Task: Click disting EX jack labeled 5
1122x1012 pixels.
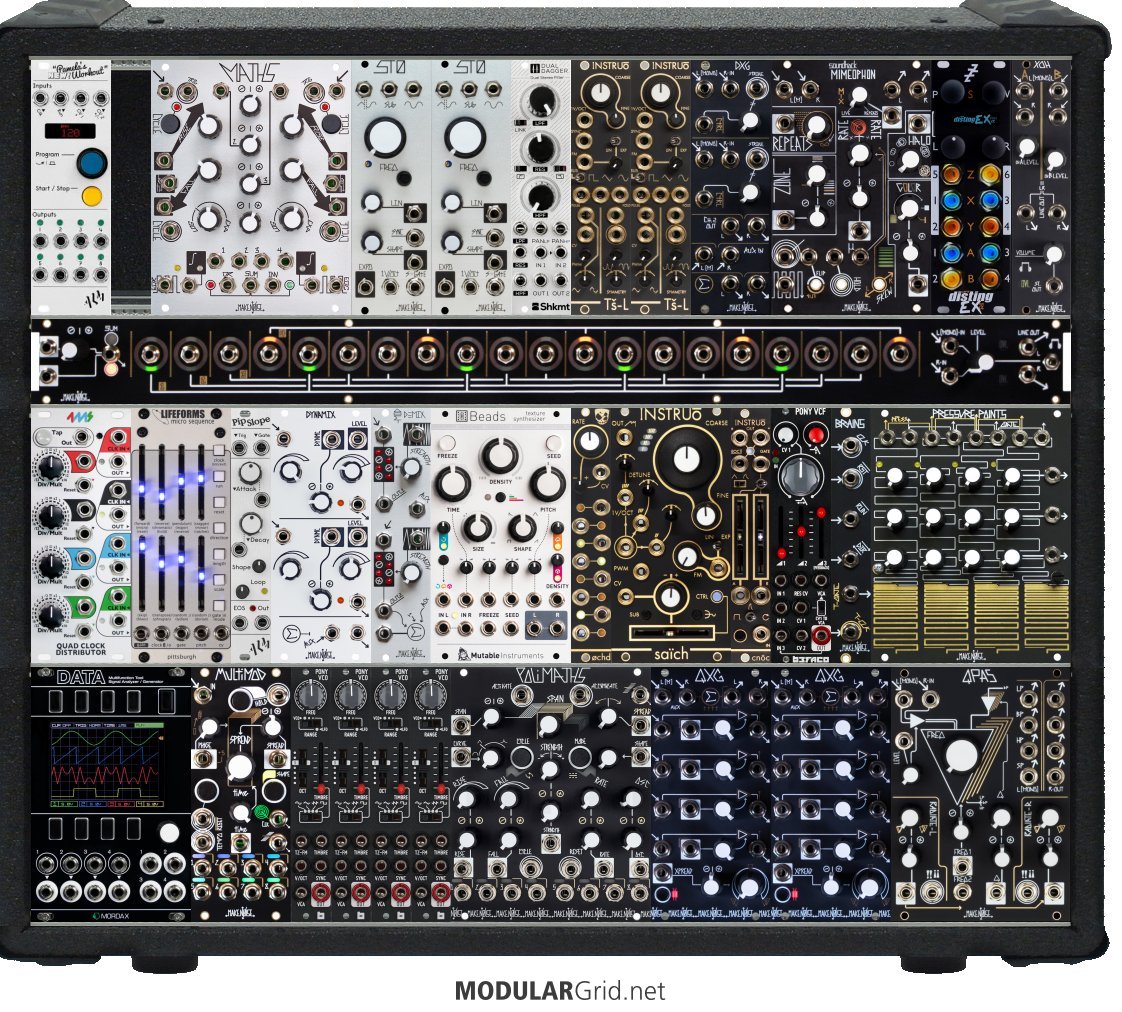Action: pos(951,175)
